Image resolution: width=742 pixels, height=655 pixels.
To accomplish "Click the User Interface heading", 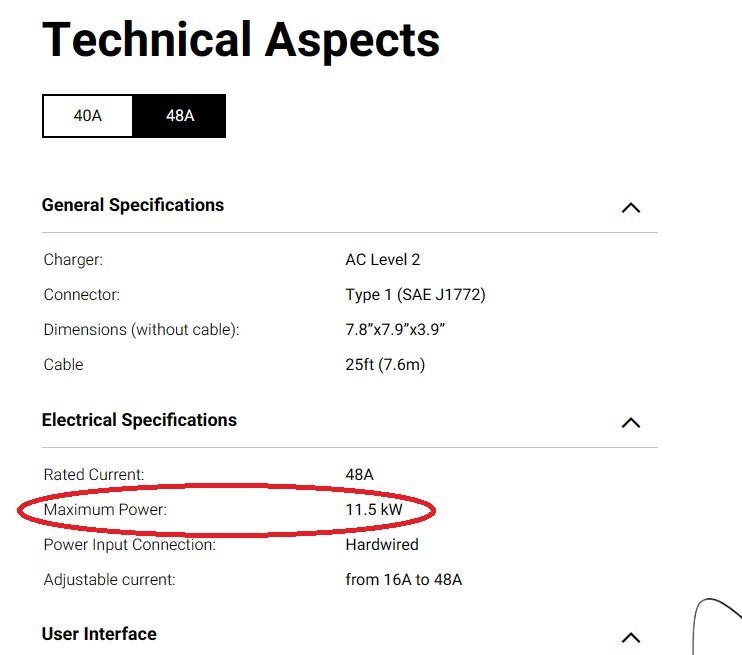I will pos(99,634).
